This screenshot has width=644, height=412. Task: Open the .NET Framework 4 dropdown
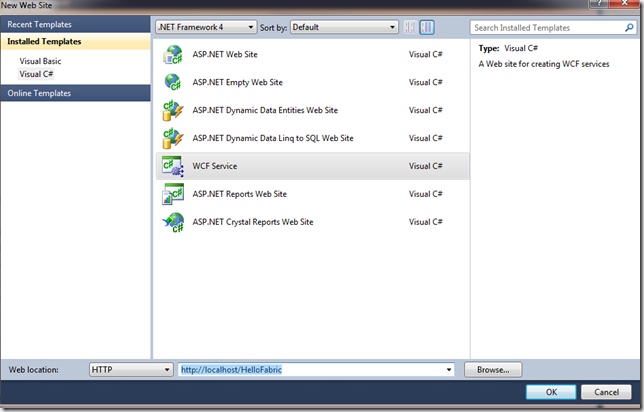pos(206,27)
